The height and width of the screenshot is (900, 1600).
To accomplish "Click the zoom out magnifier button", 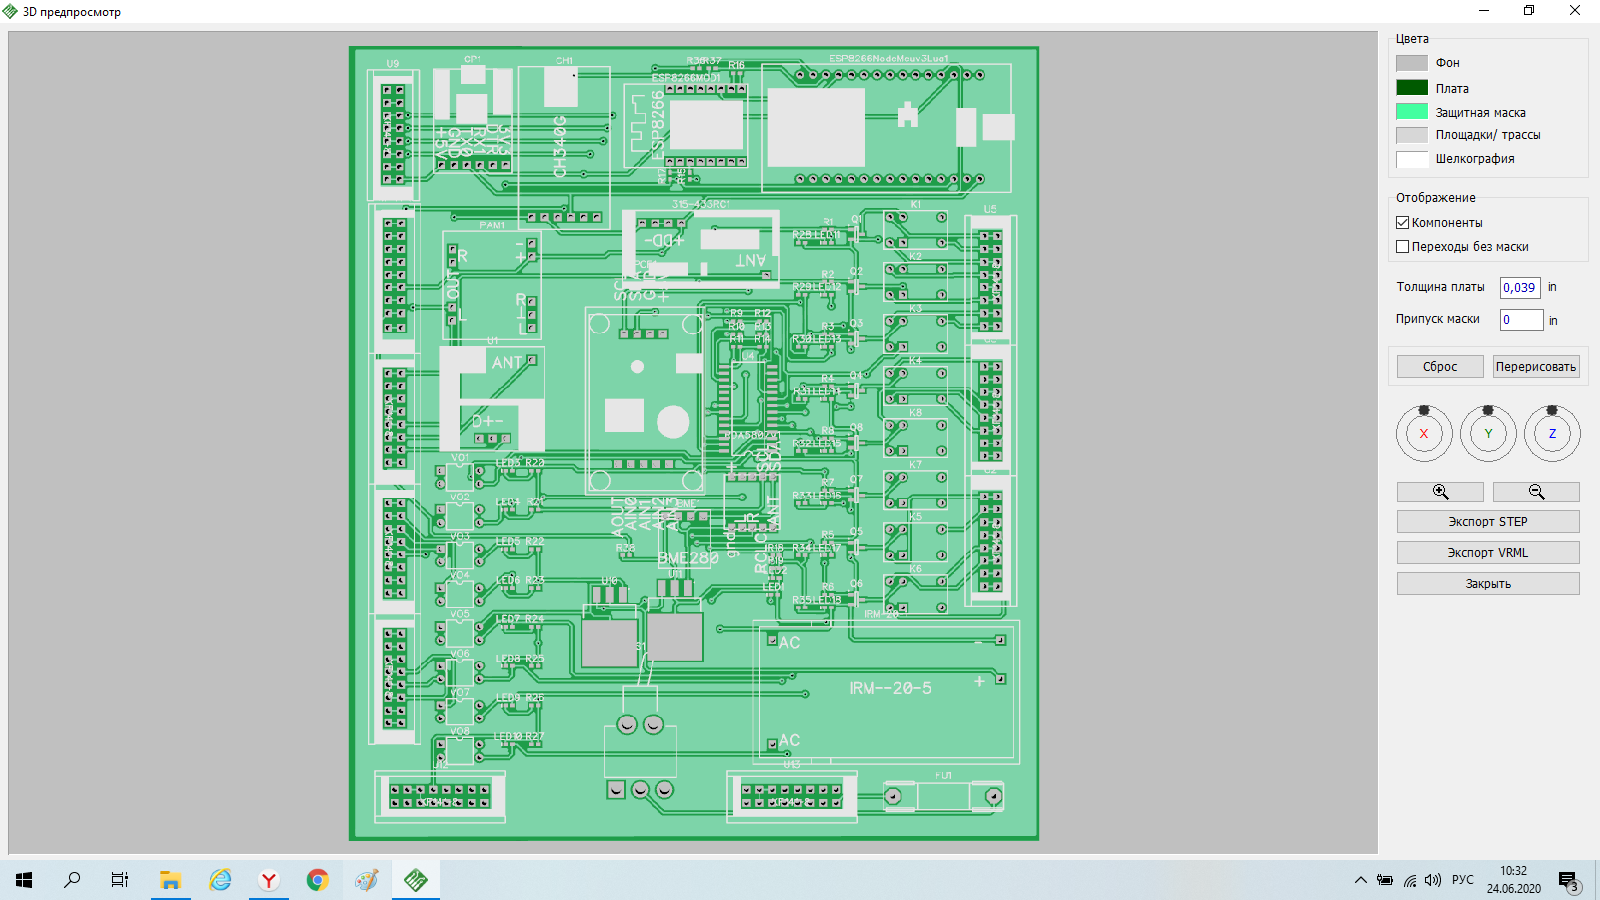I will 1536,492.
